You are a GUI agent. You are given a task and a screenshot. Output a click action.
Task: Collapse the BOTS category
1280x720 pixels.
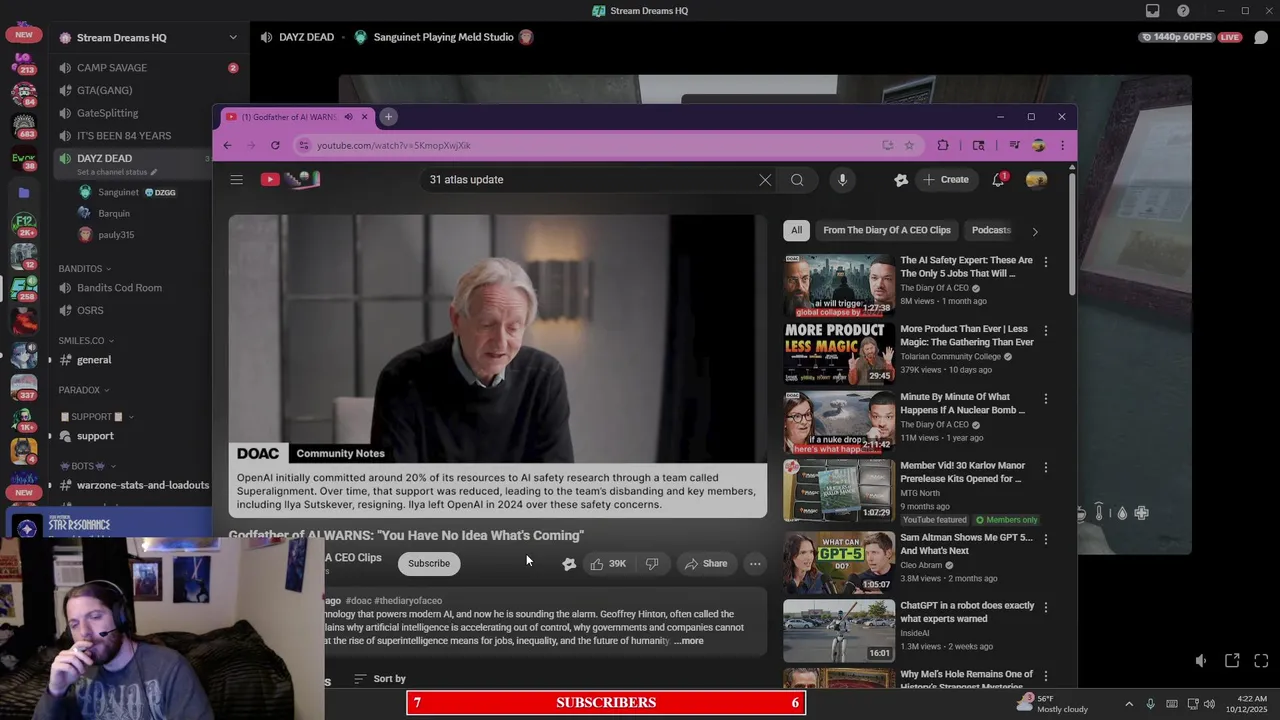[x=88, y=466]
